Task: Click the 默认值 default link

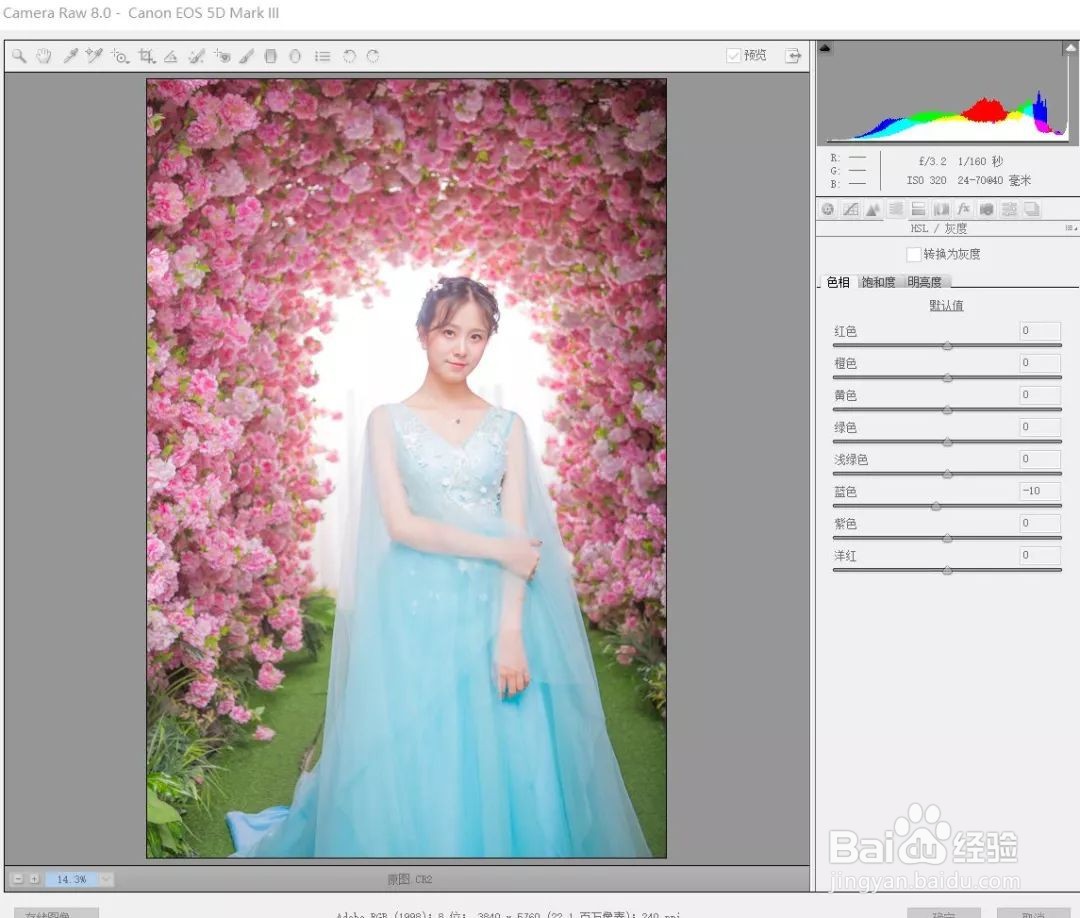Action: coord(946,305)
